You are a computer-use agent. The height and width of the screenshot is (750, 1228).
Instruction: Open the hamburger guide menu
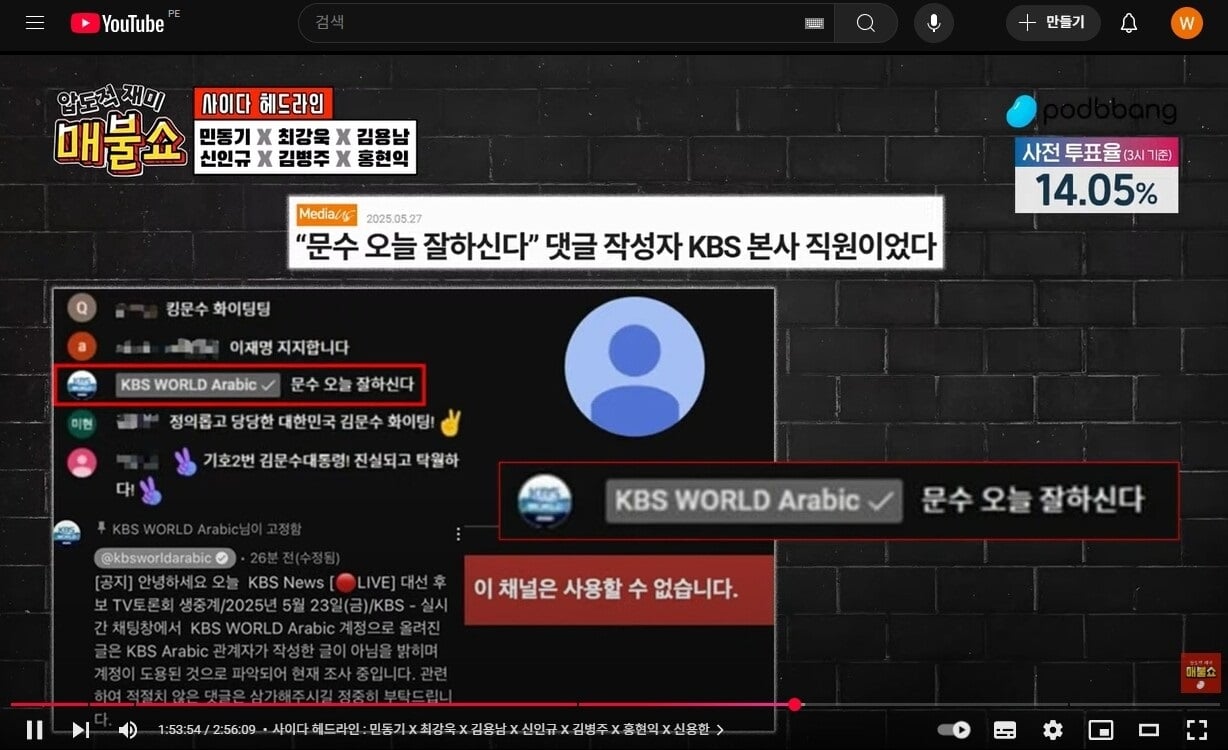35,23
